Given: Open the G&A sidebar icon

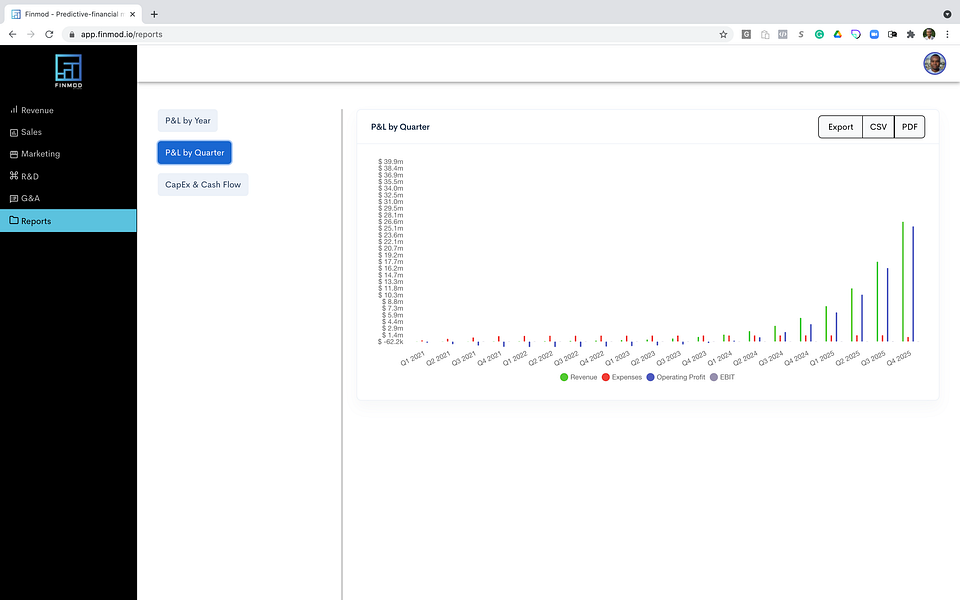Looking at the screenshot, I should [13, 198].
